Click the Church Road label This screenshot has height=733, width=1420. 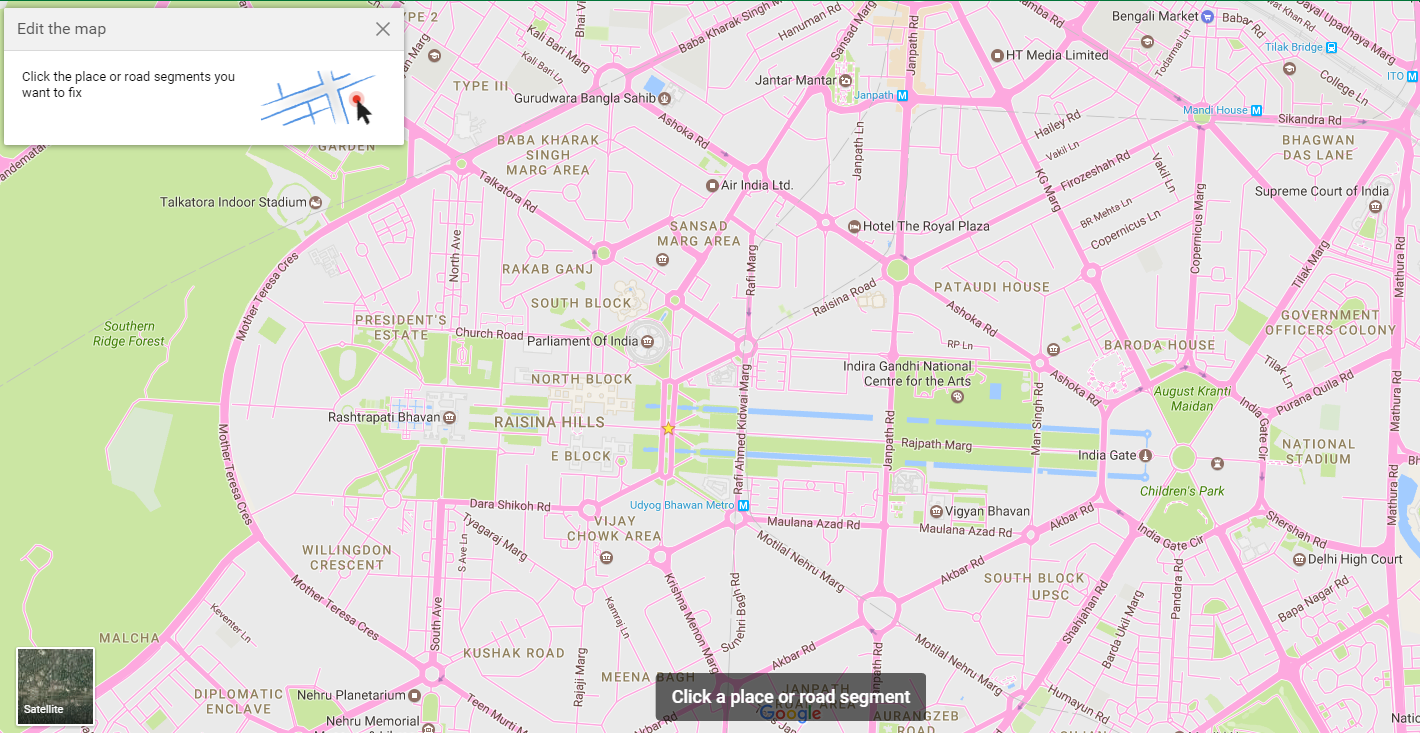pos(489,335)
